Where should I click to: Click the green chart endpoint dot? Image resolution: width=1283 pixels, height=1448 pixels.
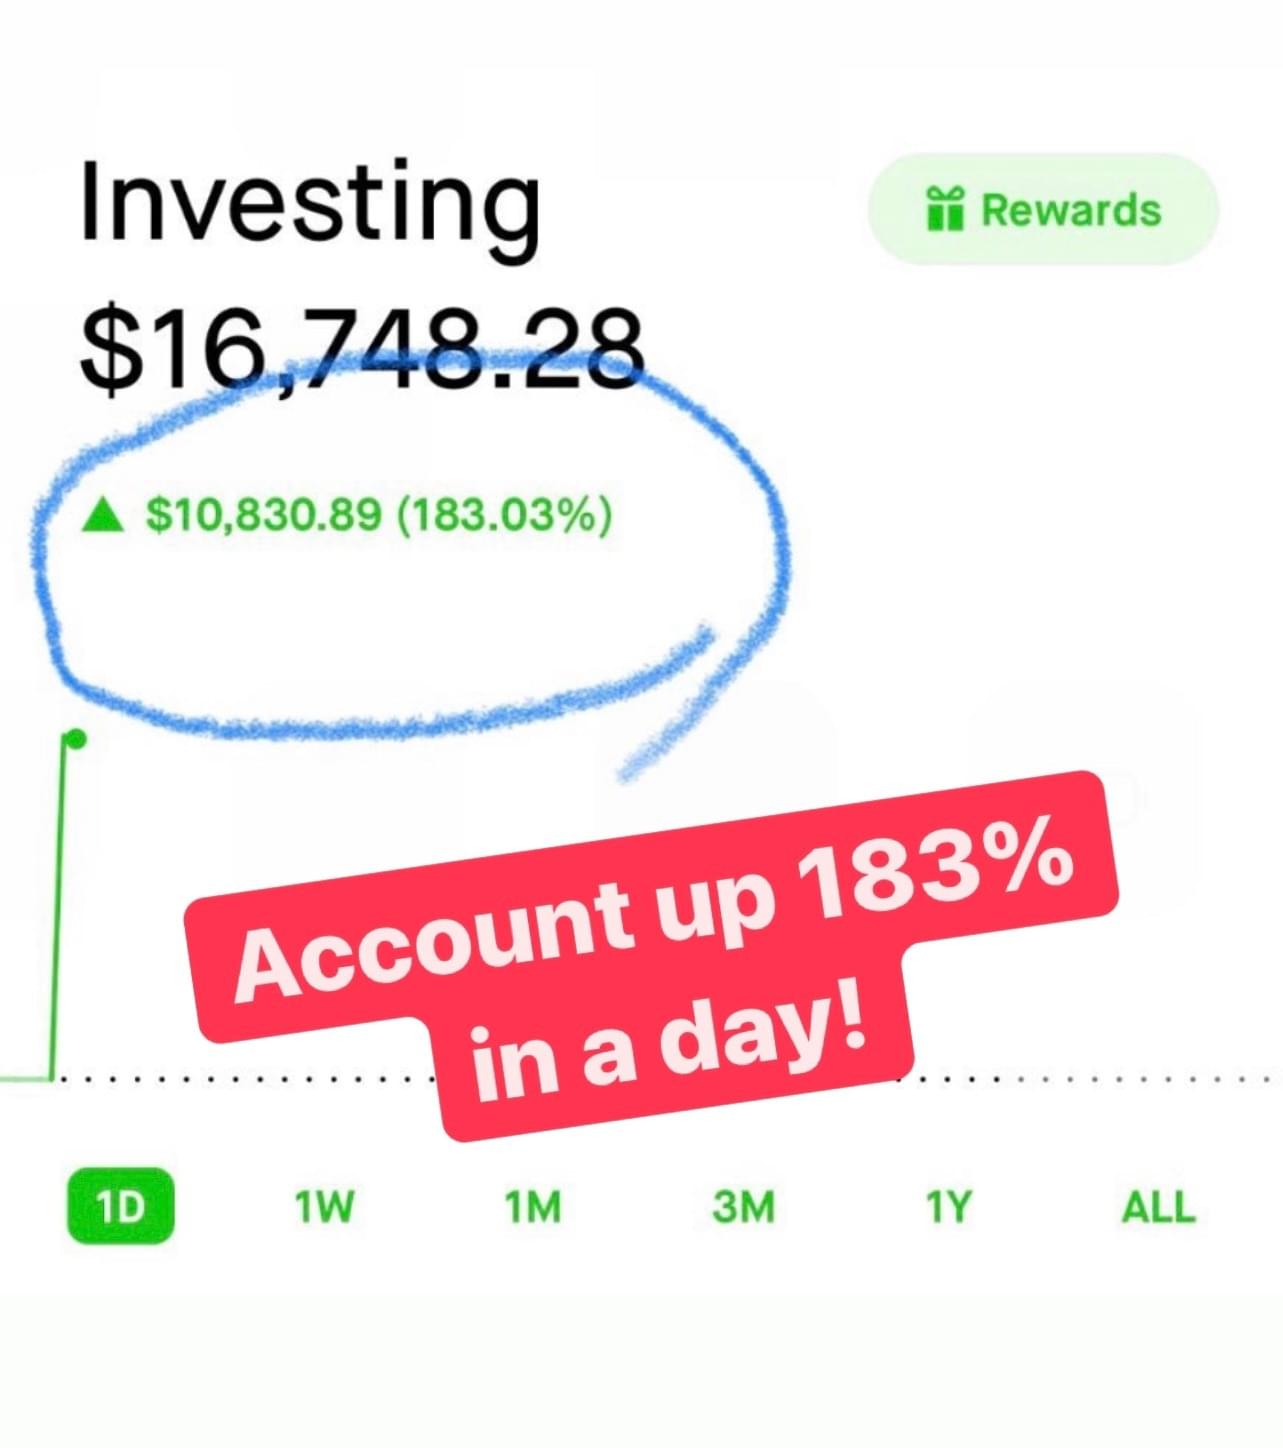tap(73, 739)
